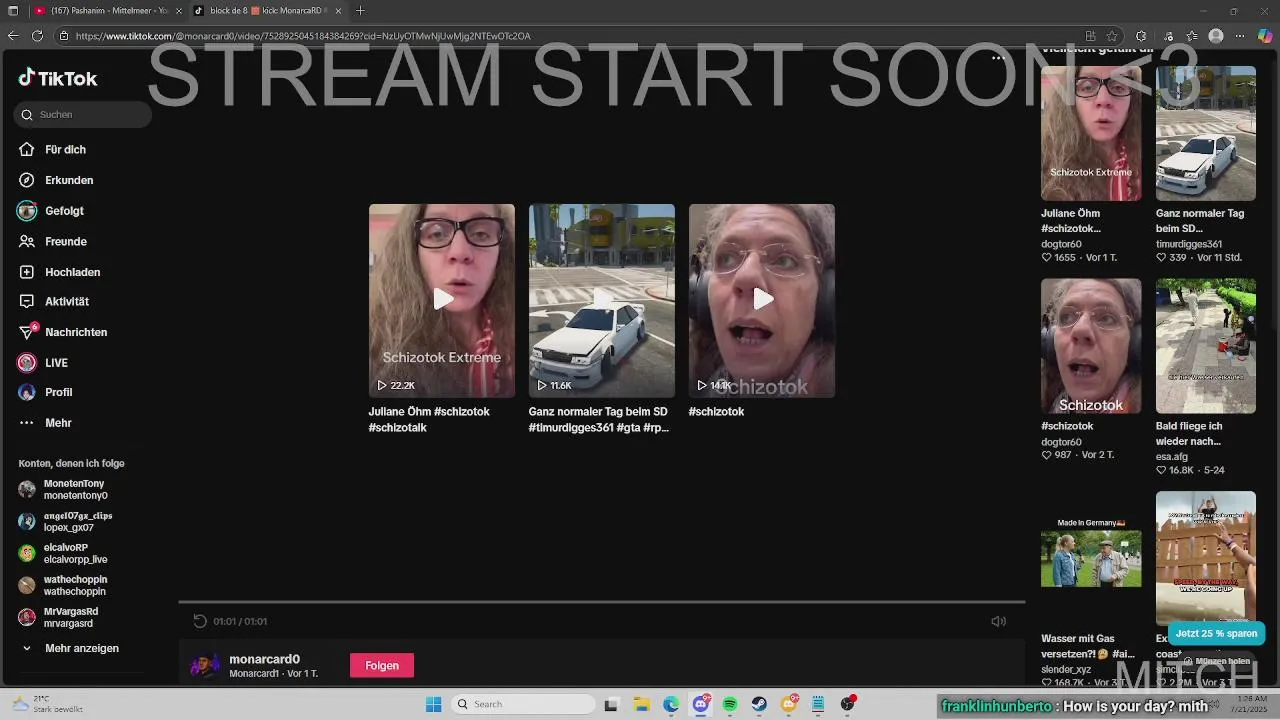Click the Münzen holen button

1217,661
